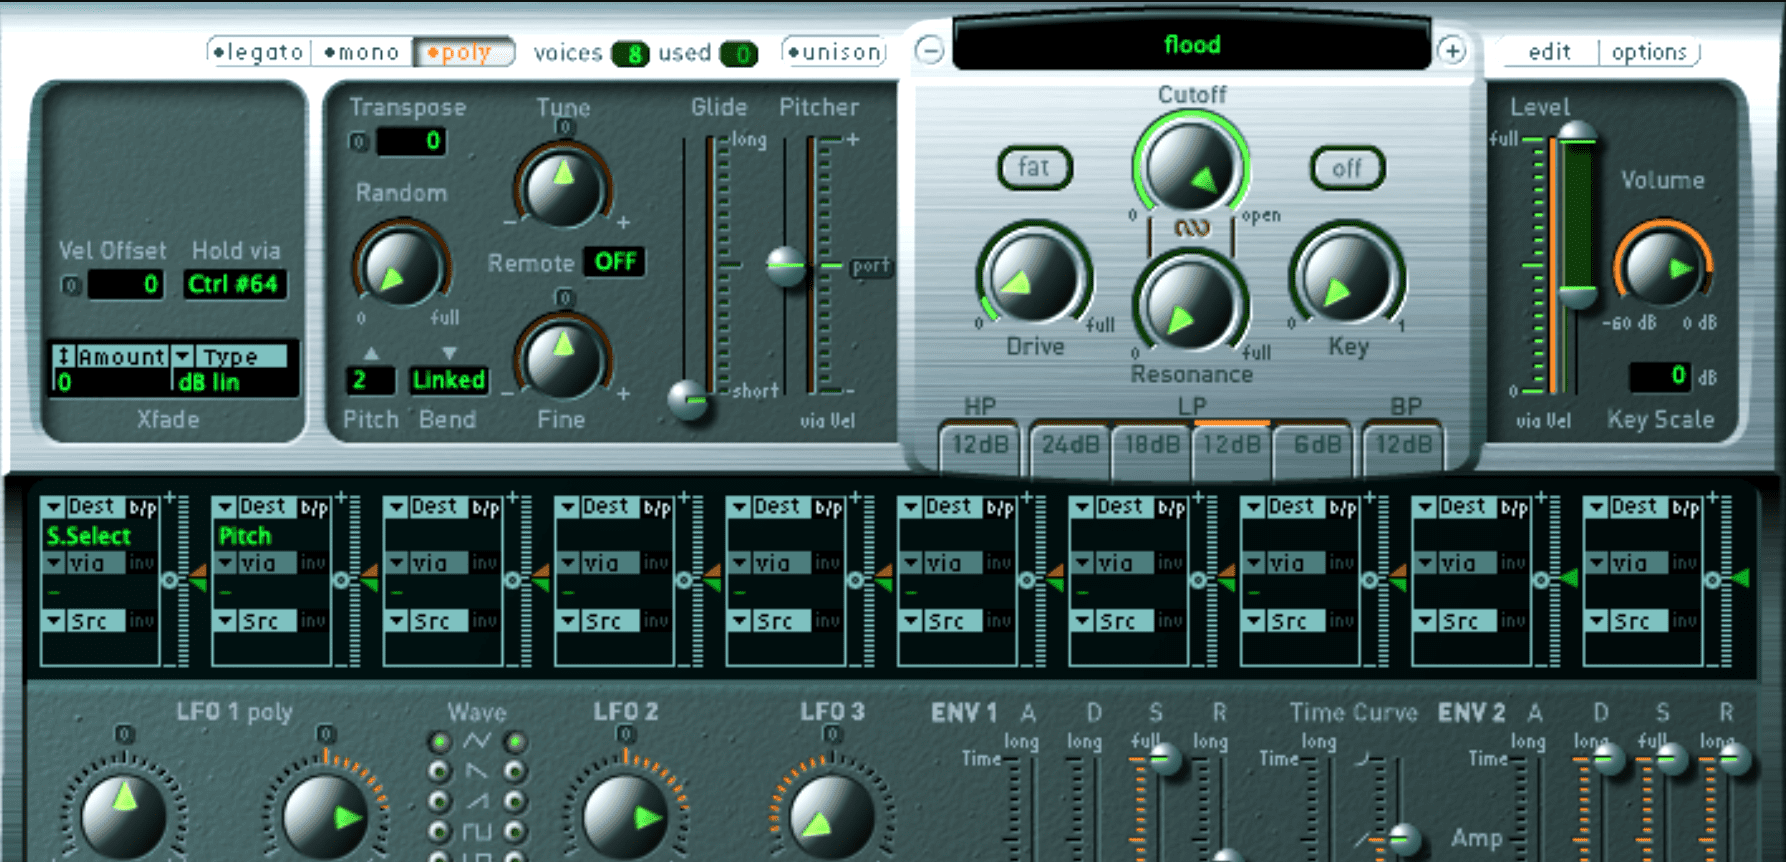Click the zero reset button above the Fine knob
This screenshot has width=1786, height=862.
(x=565, y=297)
